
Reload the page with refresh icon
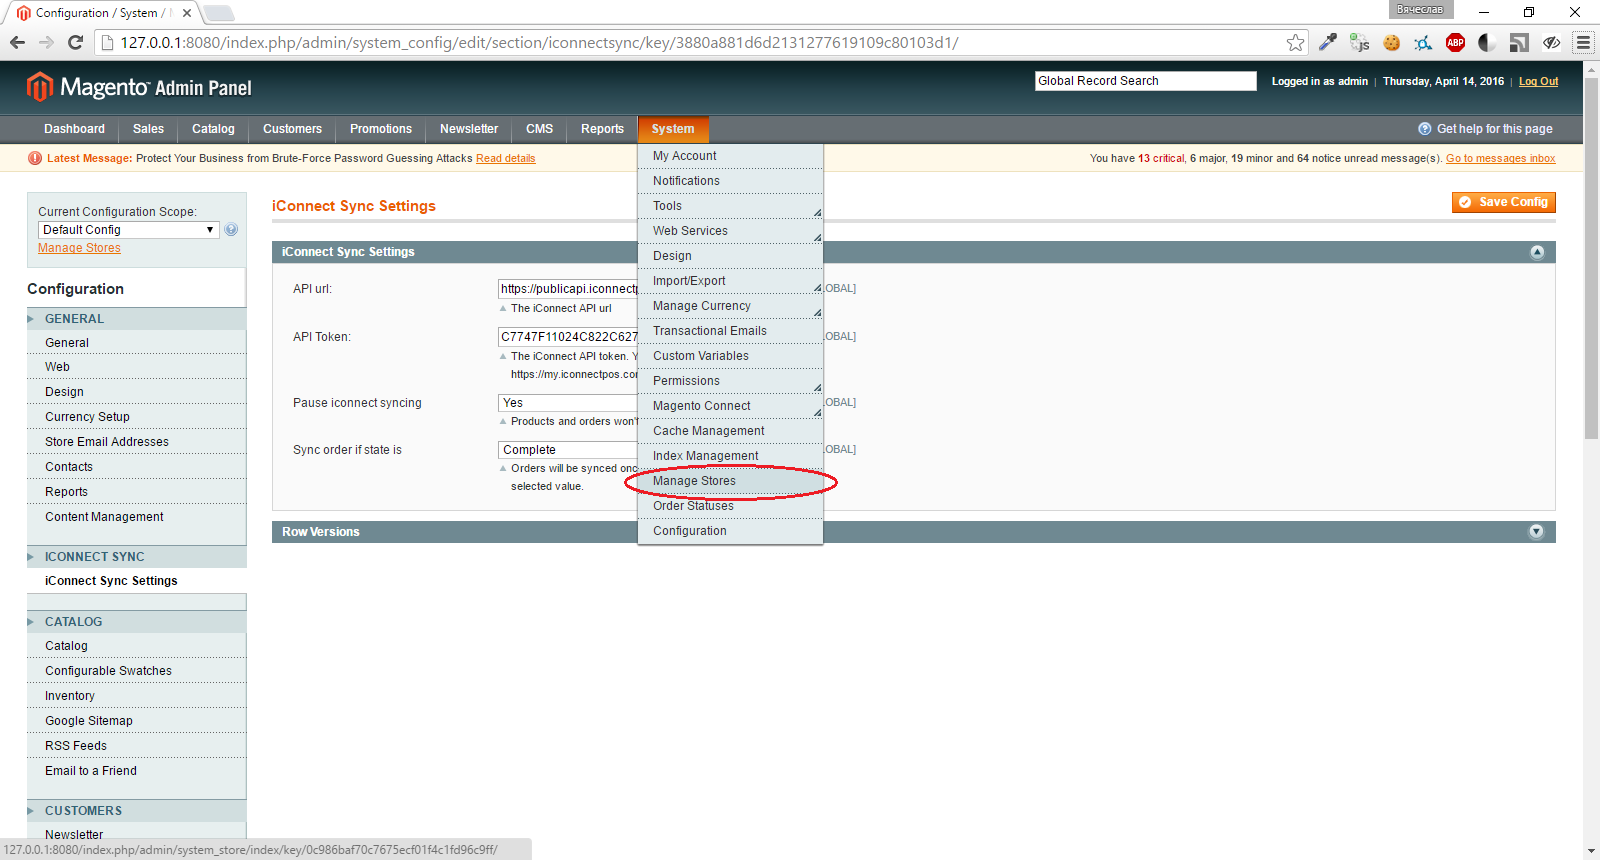(x=75, y=42)
